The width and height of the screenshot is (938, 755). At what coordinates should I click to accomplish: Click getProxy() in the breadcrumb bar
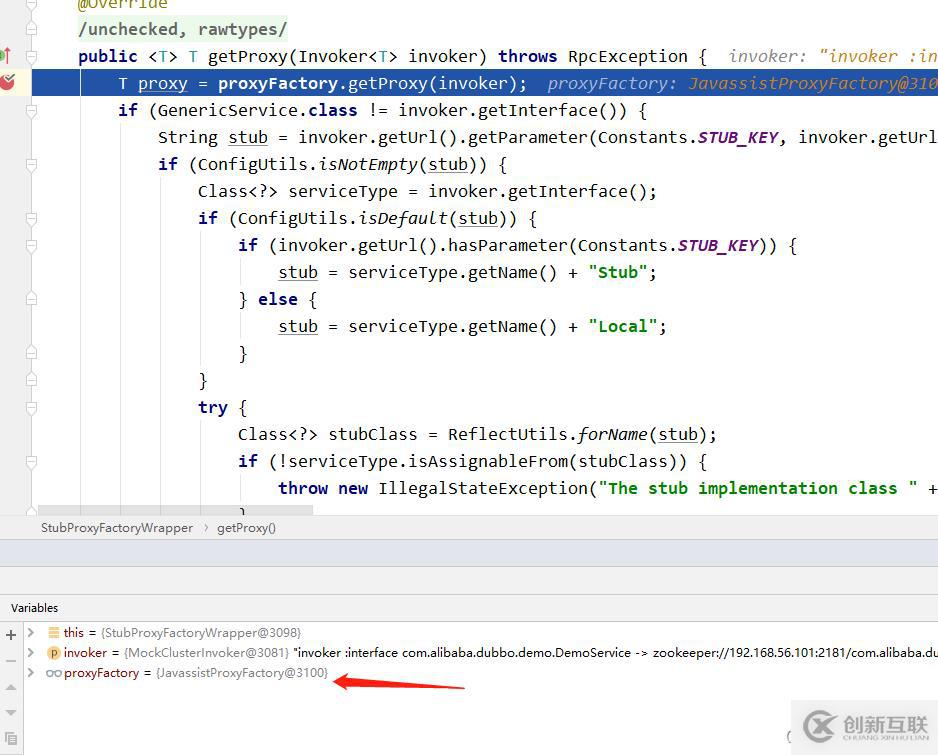(x=246, y=527)
